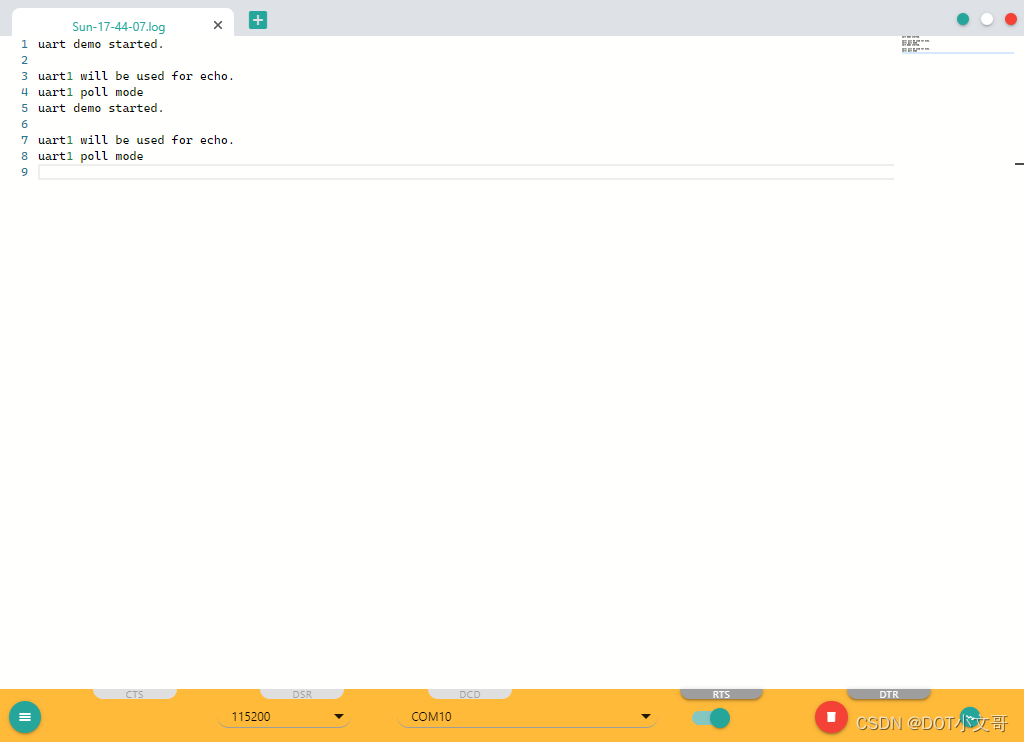The width and height of the screenshot is (1024, 742).
Task: Click the DCD signal indicator
Action: pyautogui.click(x=470, y=694)
